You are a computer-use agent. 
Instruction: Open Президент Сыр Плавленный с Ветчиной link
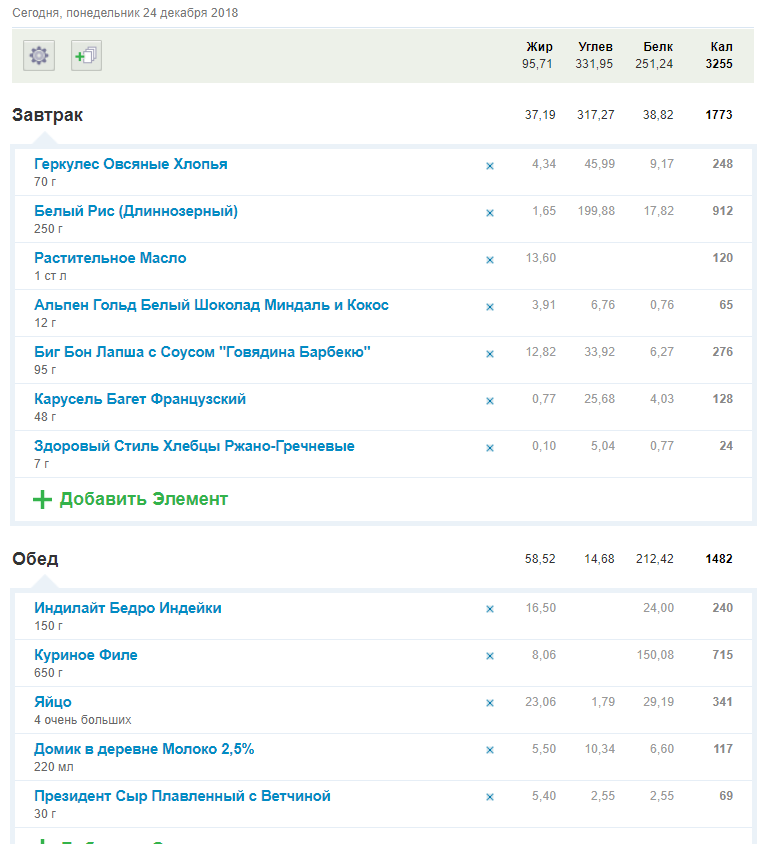click(182, 796)
